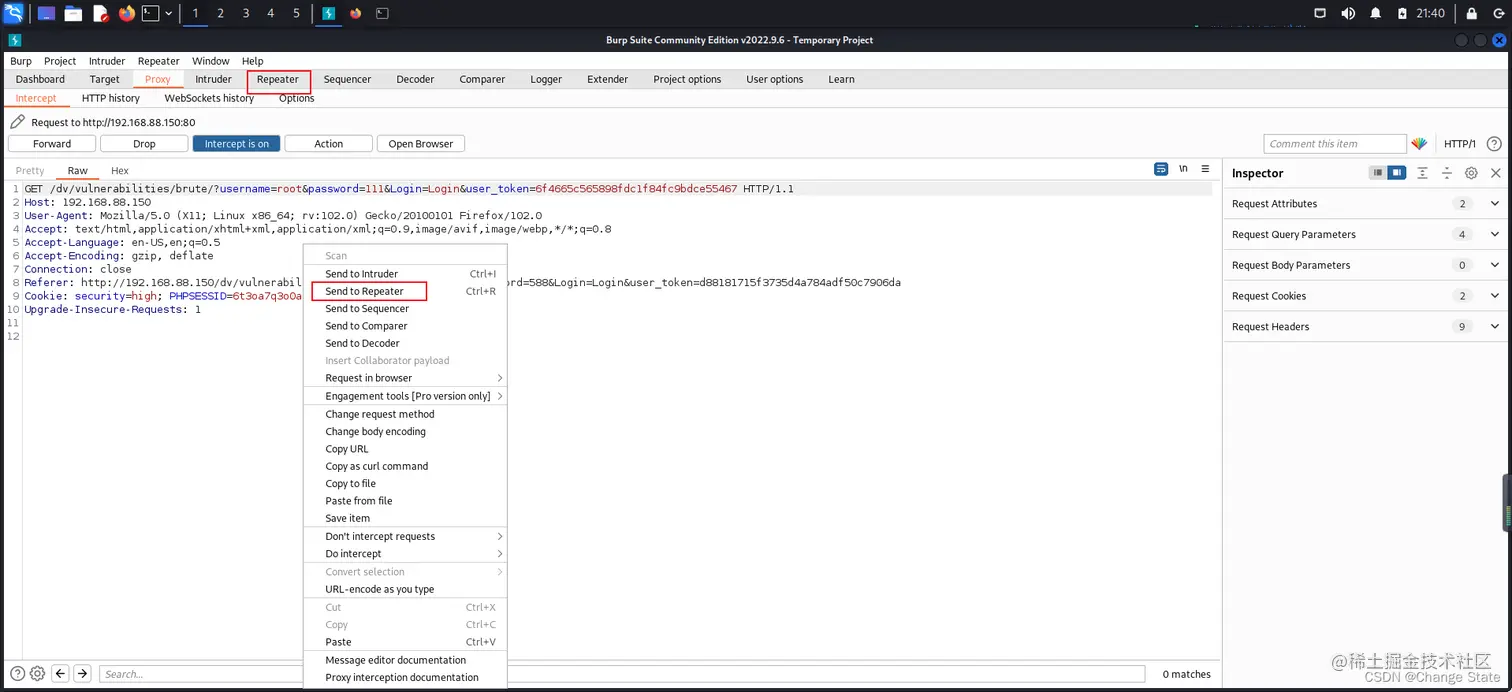Expand the Request Attributes section
1512x692 pixels.
click(x=1367, y=204)
